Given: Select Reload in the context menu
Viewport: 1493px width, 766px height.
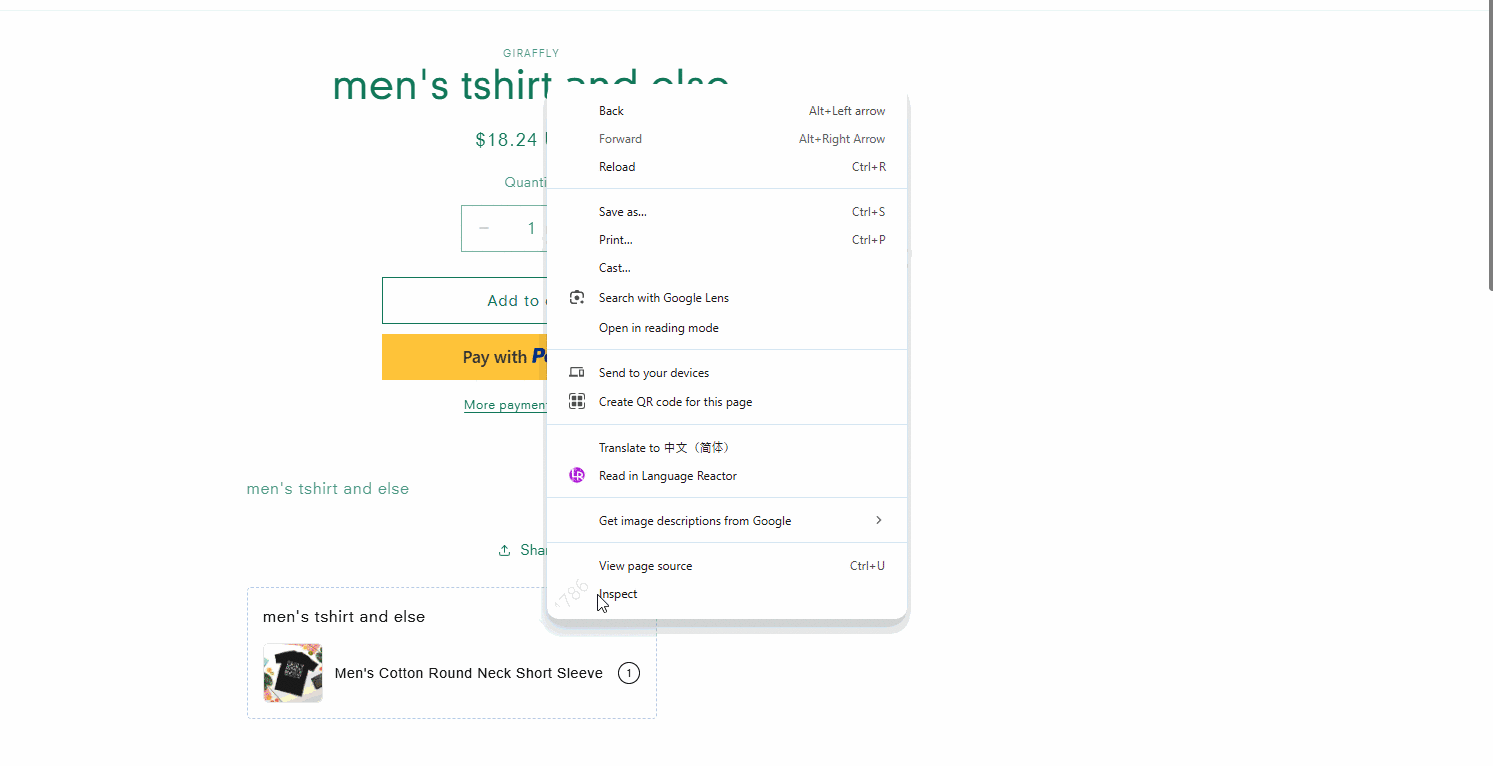Looking at the screenshot, I should click(x=727, y=167).
